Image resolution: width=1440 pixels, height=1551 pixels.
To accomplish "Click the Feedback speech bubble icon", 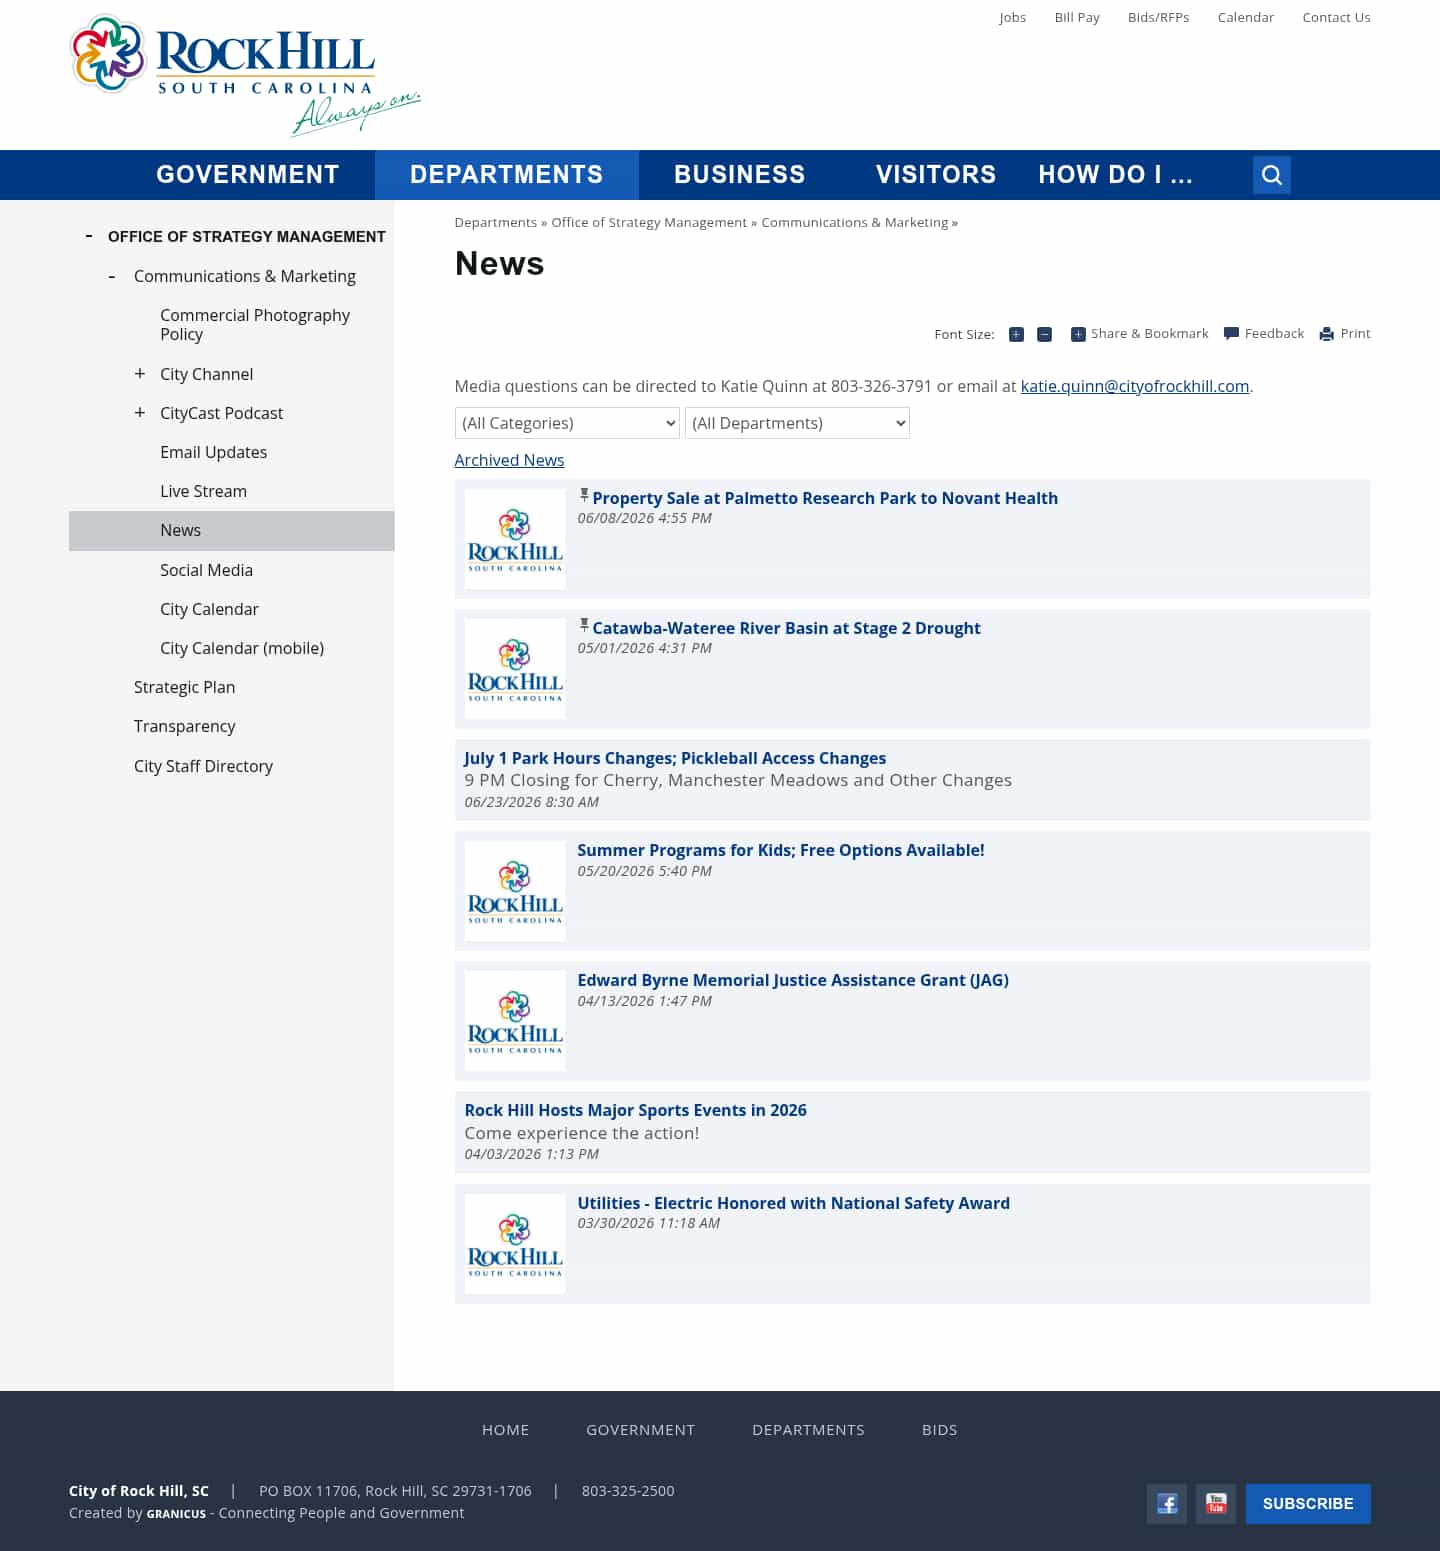I will pyautogui.click(x=1231, y=334).
